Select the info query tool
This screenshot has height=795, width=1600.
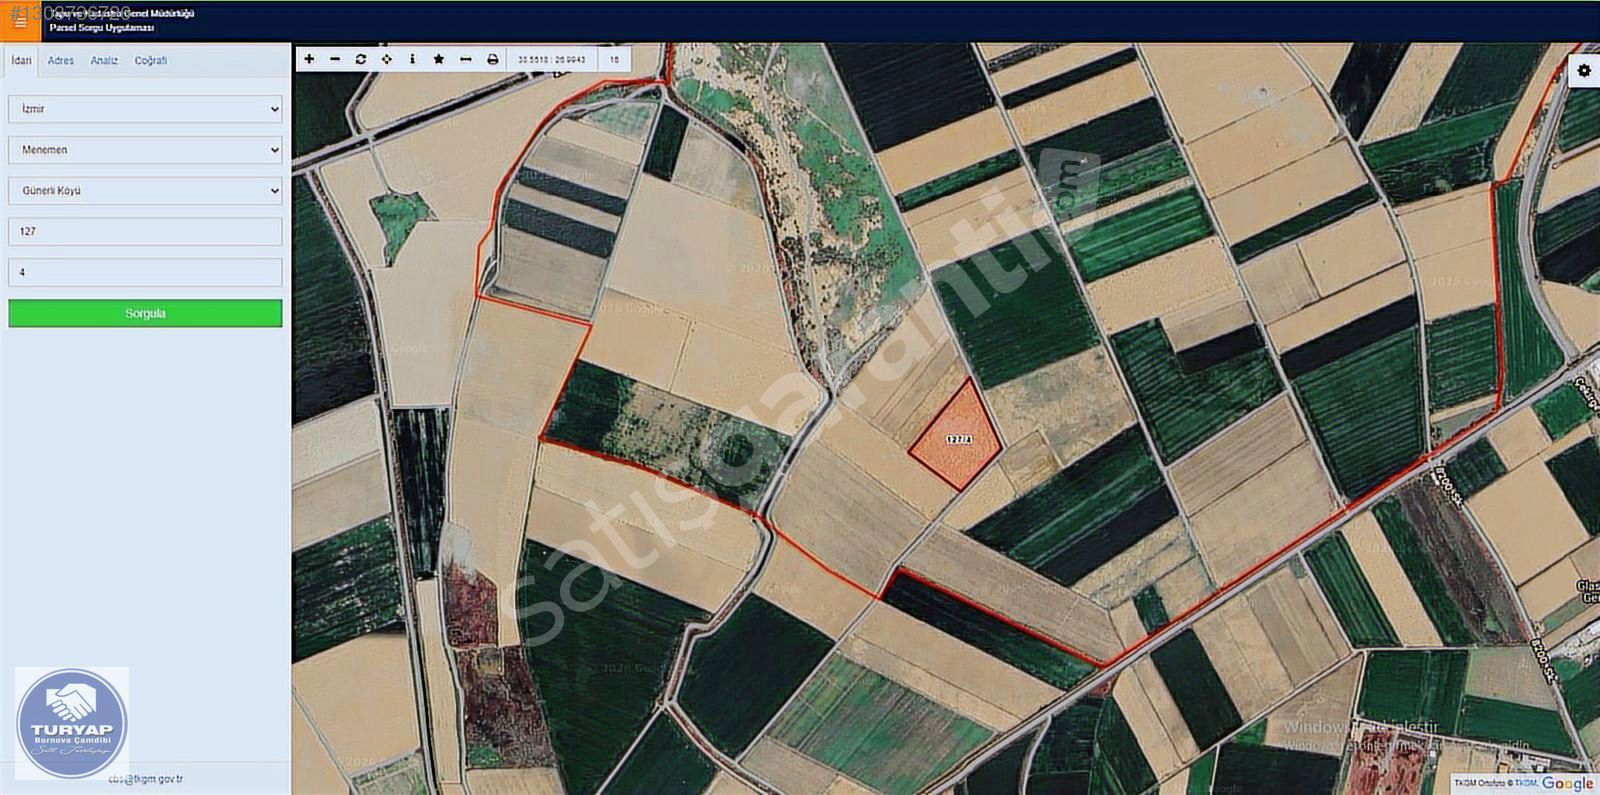tap(412, 59)
